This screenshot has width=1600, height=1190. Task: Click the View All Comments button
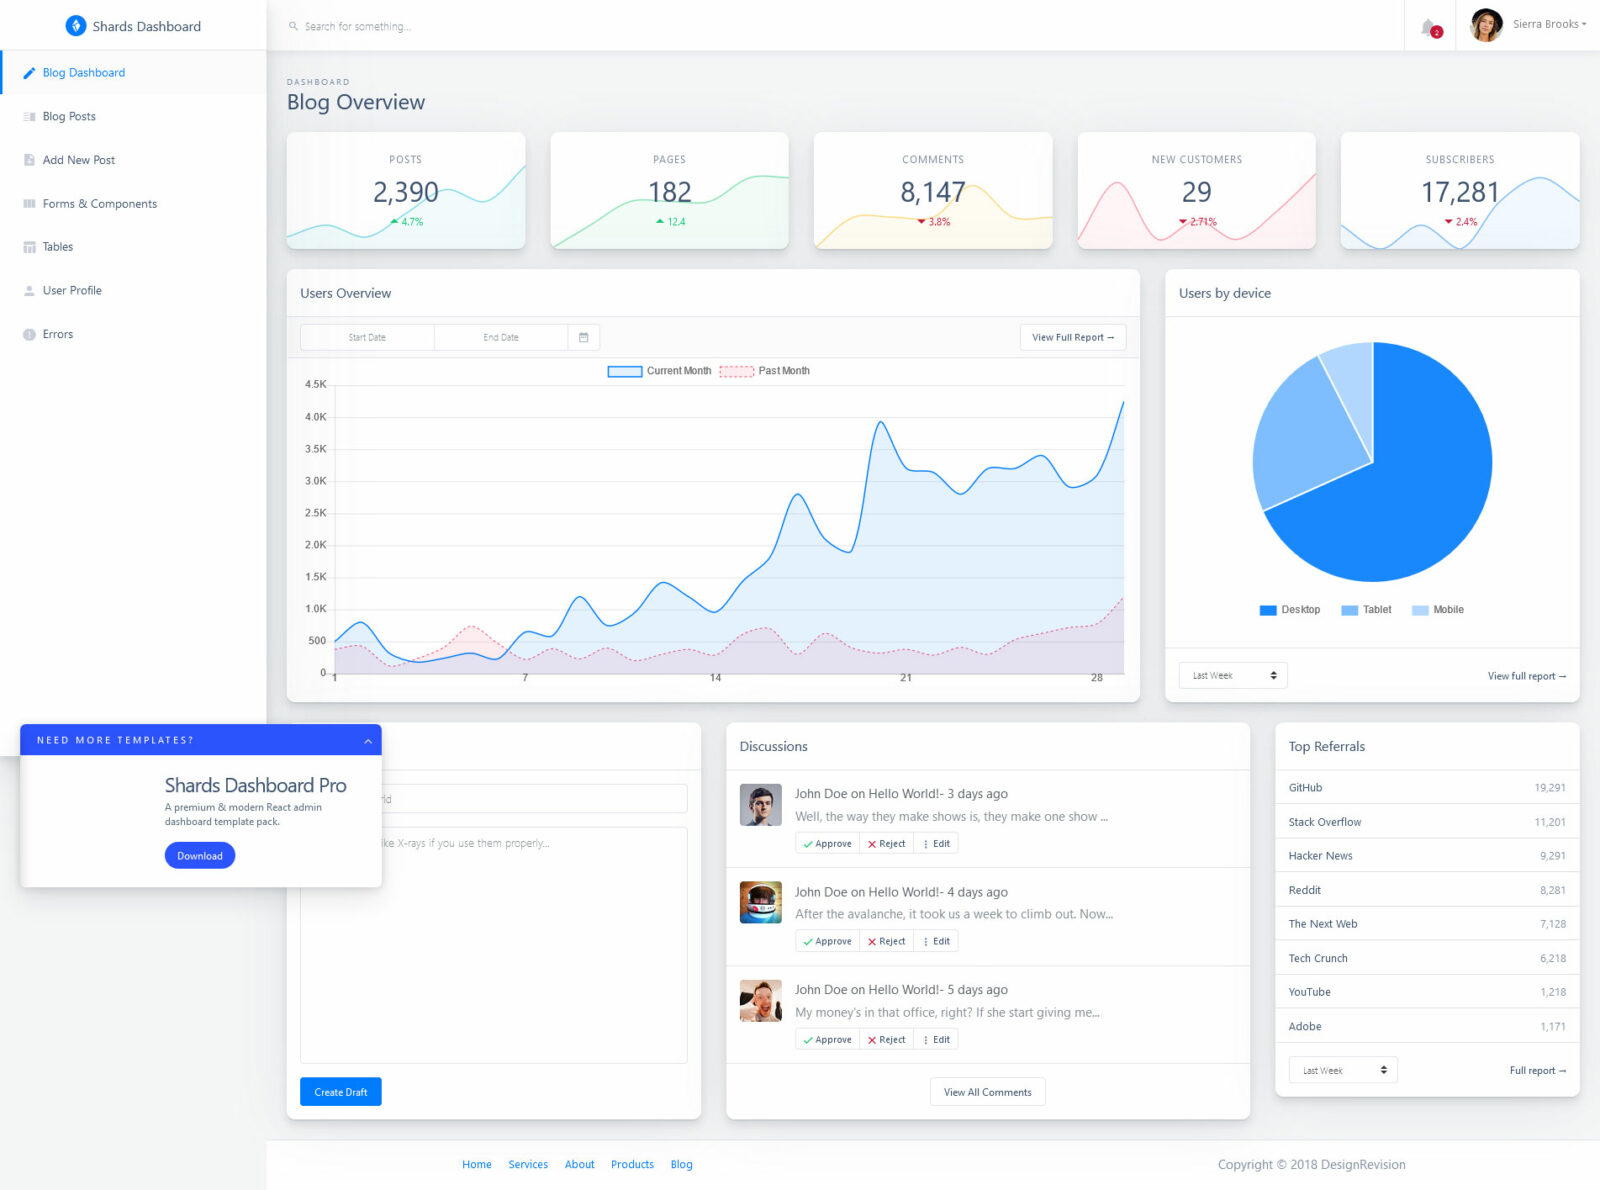point(987,1091)
